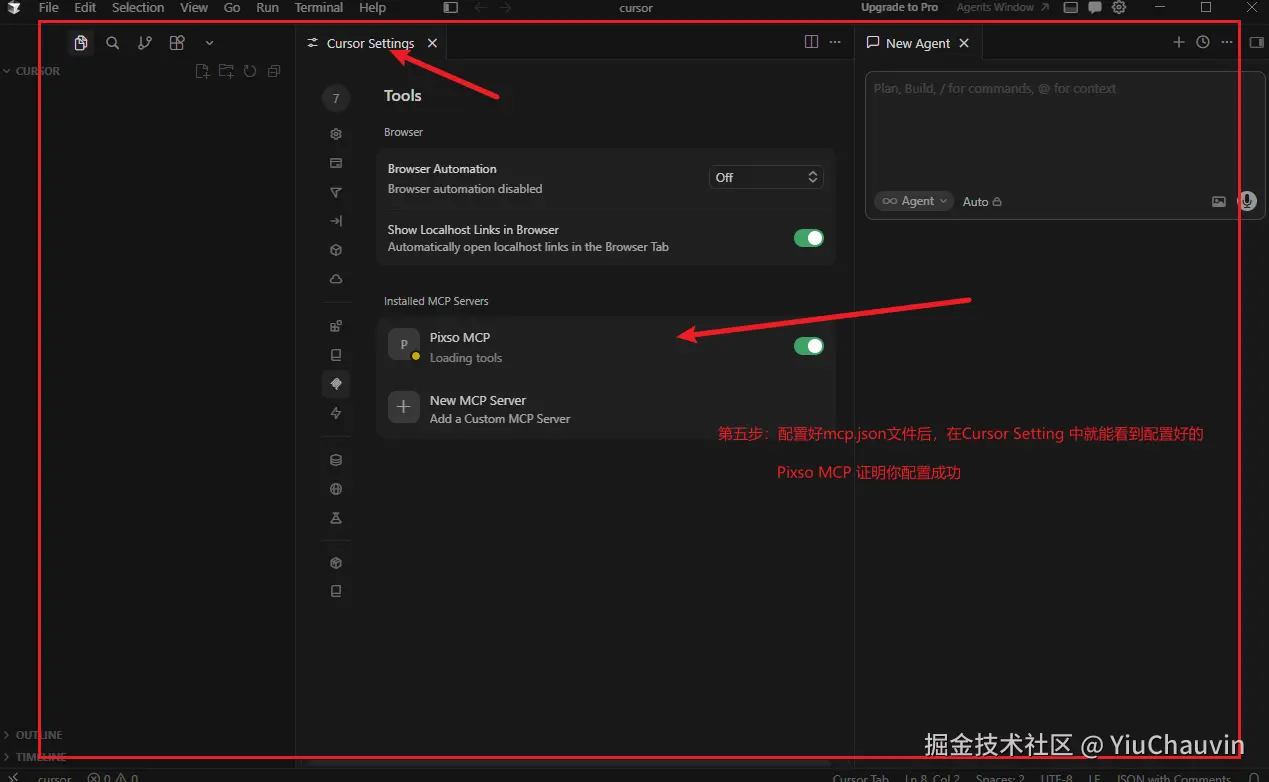Create a new file in CURSOR explorer

[x=202, y=71]
